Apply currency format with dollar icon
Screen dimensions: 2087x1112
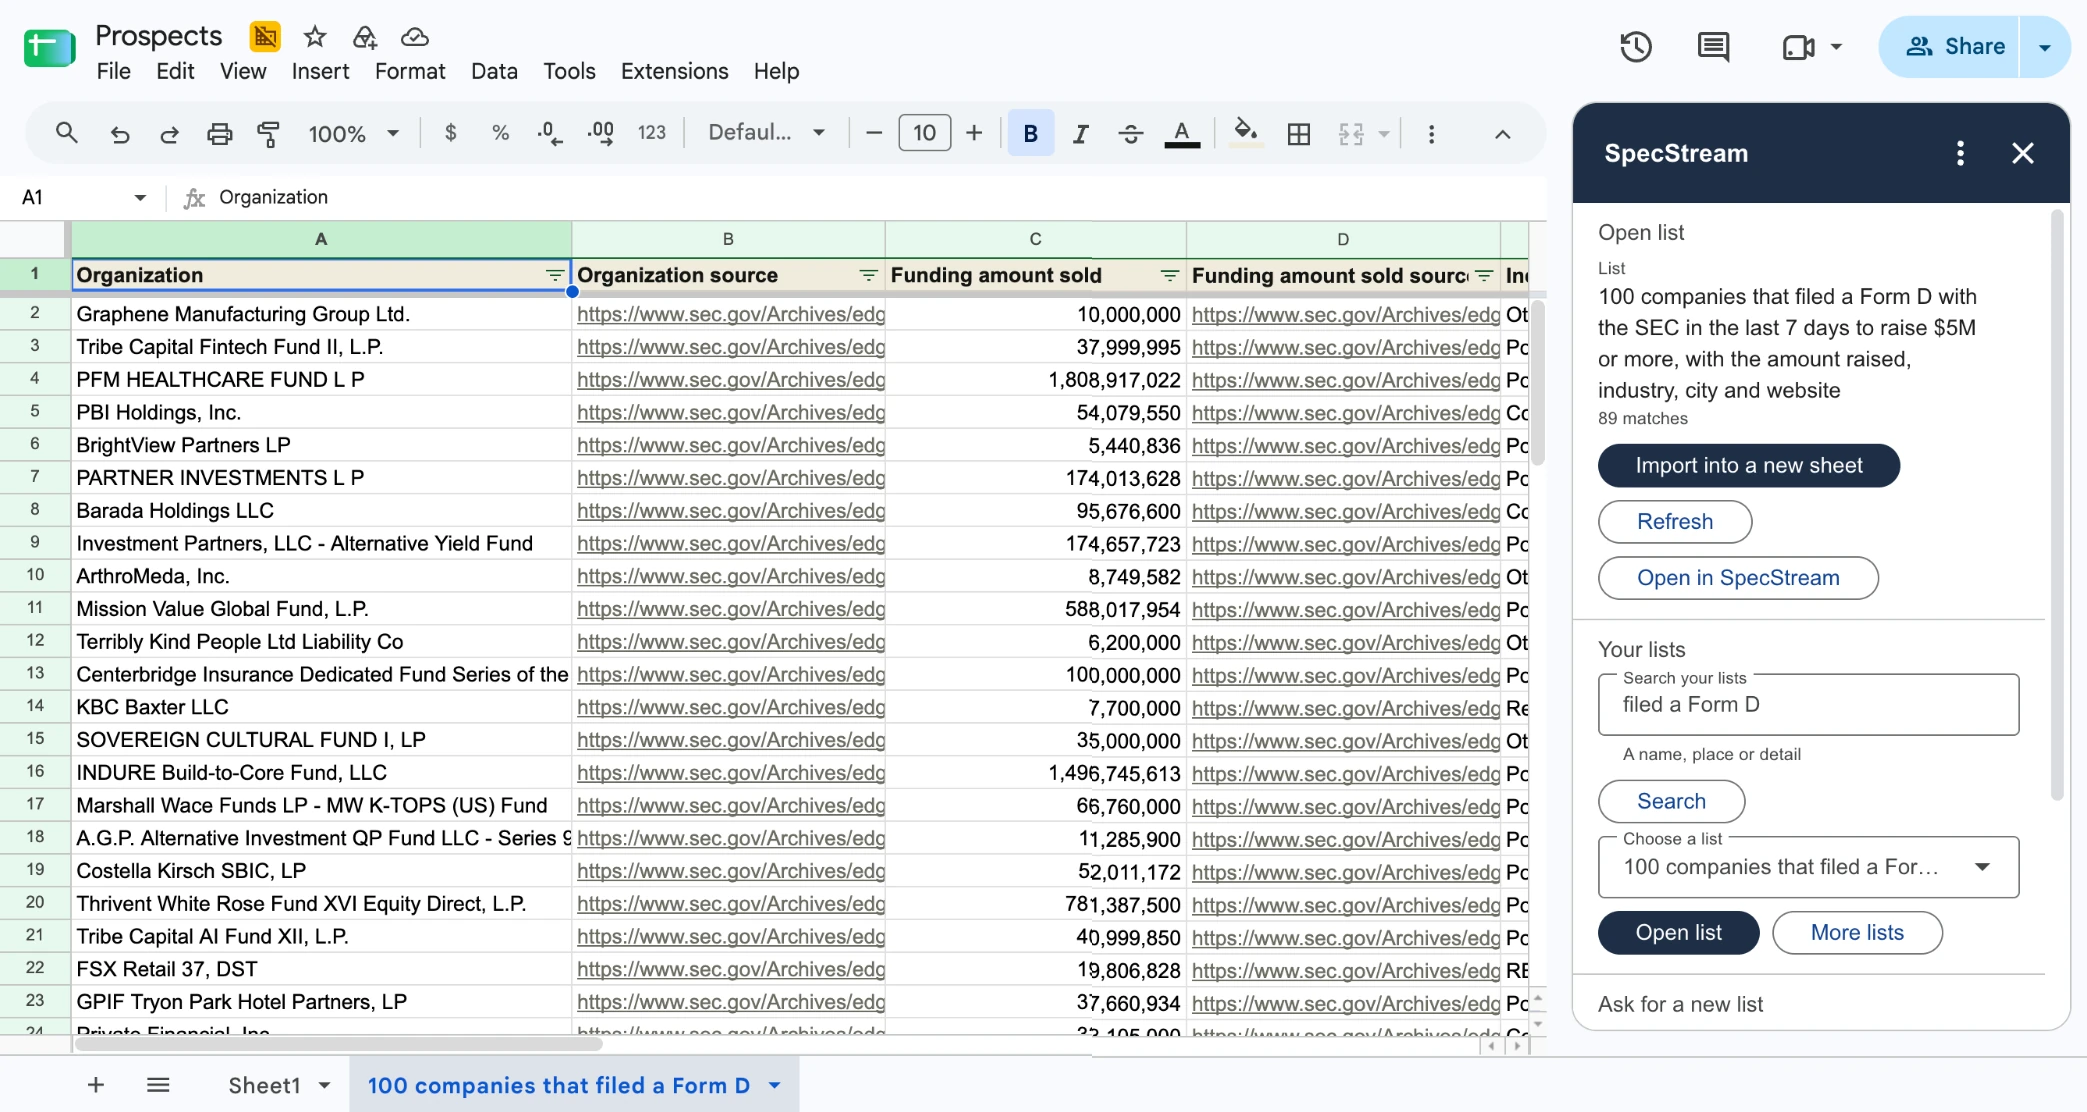451,133
